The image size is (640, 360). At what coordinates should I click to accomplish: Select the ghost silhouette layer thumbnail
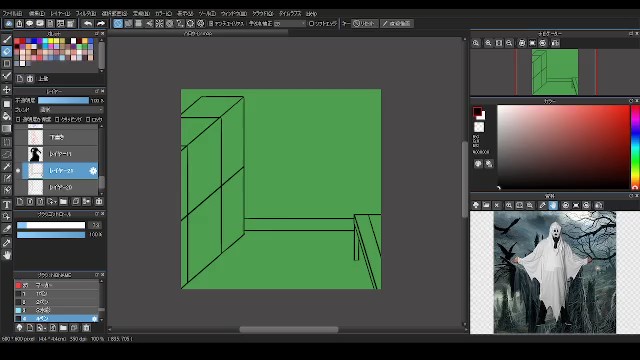[x=36, y=154]
